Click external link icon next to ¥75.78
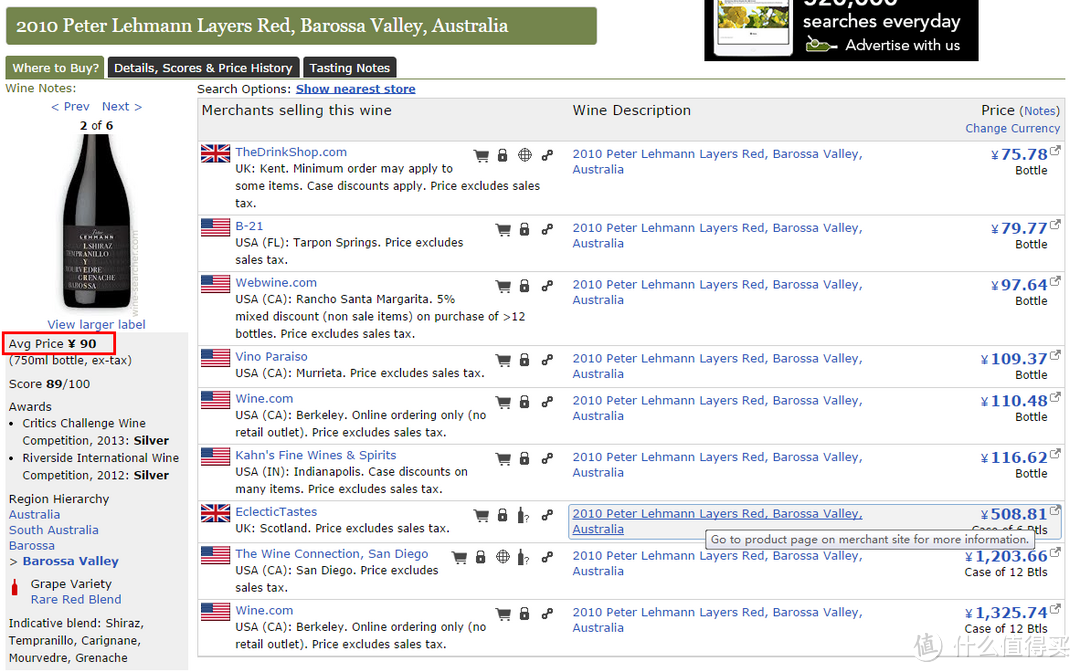Image resolution: width=1080 pixels, height=672 pixels. [x=1055, y=151]
